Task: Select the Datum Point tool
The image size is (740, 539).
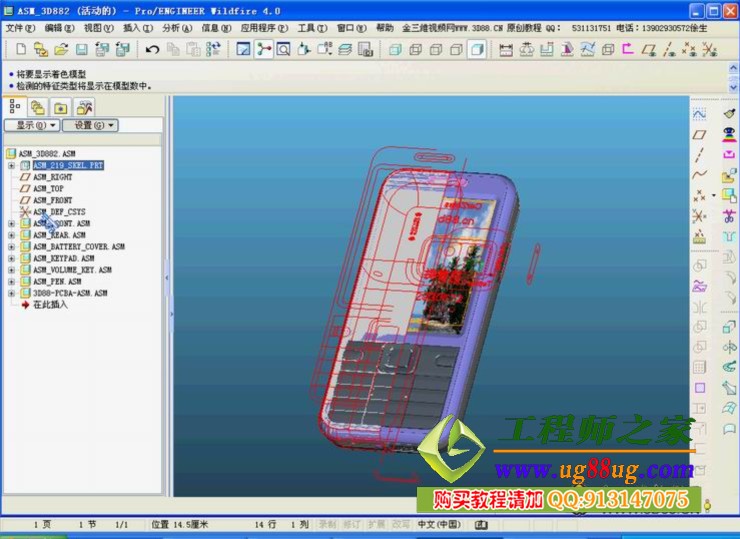Action: coord(699,195)
